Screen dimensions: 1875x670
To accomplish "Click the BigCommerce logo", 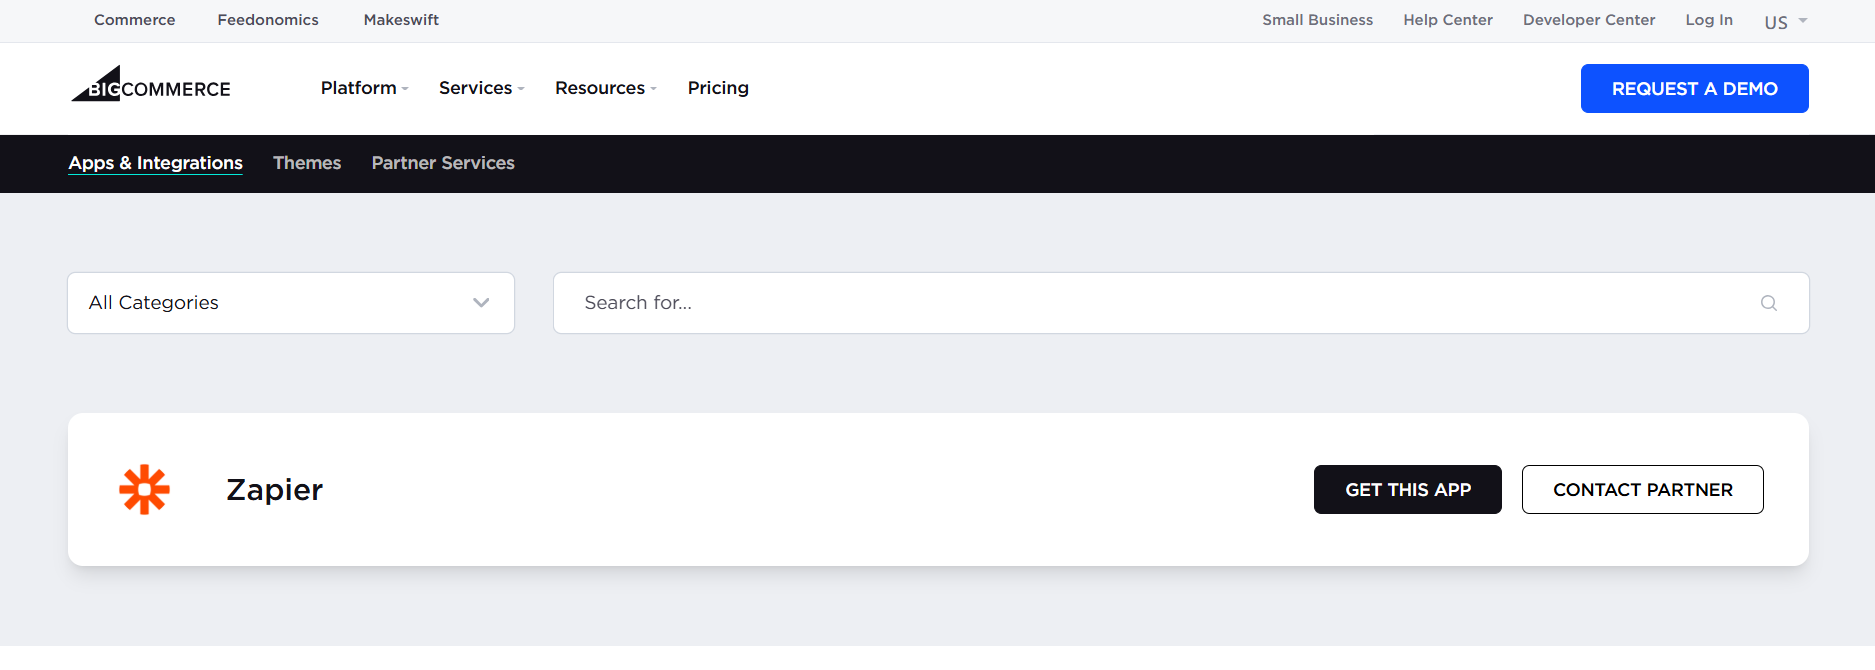I will 151,86.
